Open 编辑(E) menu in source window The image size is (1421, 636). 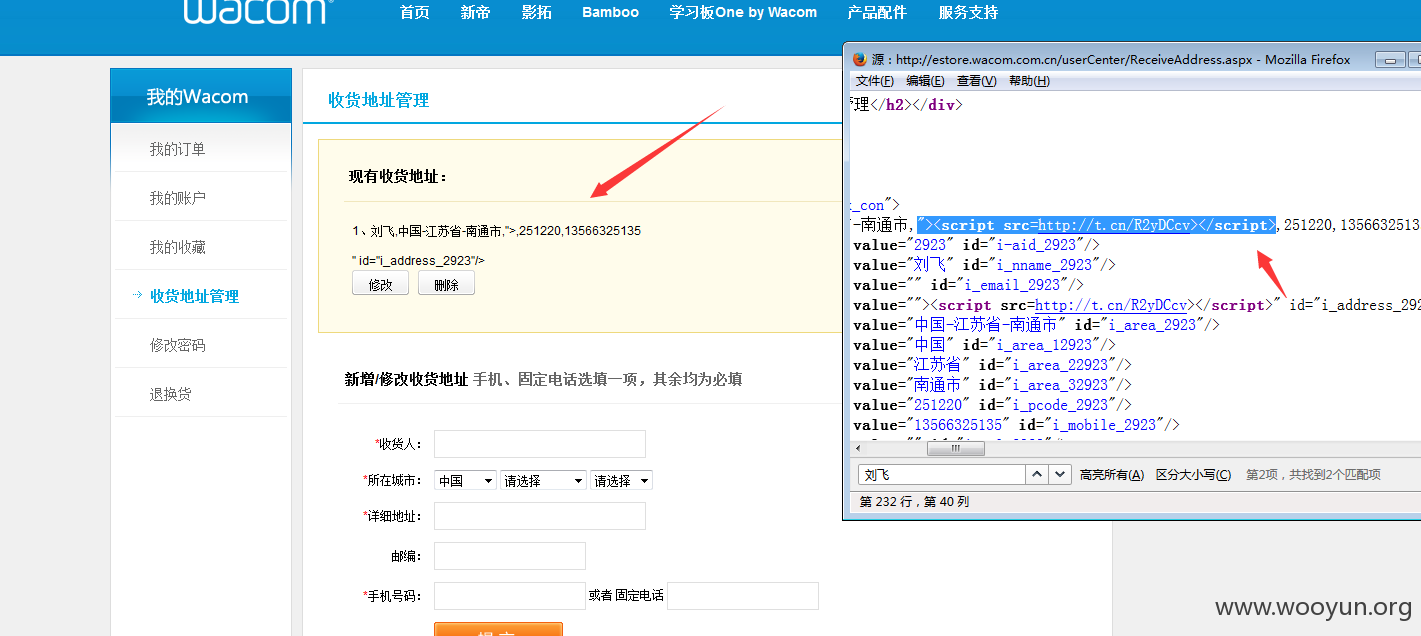coord(925,81)
